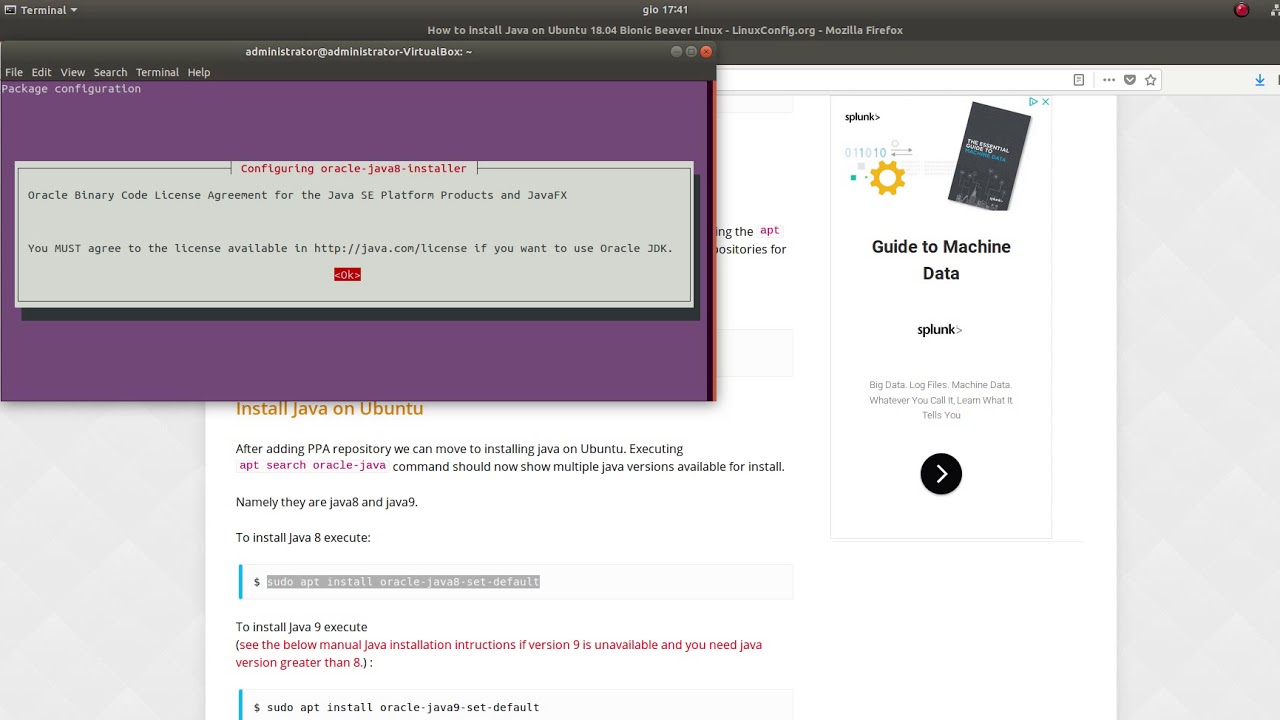Viewport: 1280px width, 720px height.
Task: Click 'To install Java 9 execute' text
Action: tap(302, 627)
